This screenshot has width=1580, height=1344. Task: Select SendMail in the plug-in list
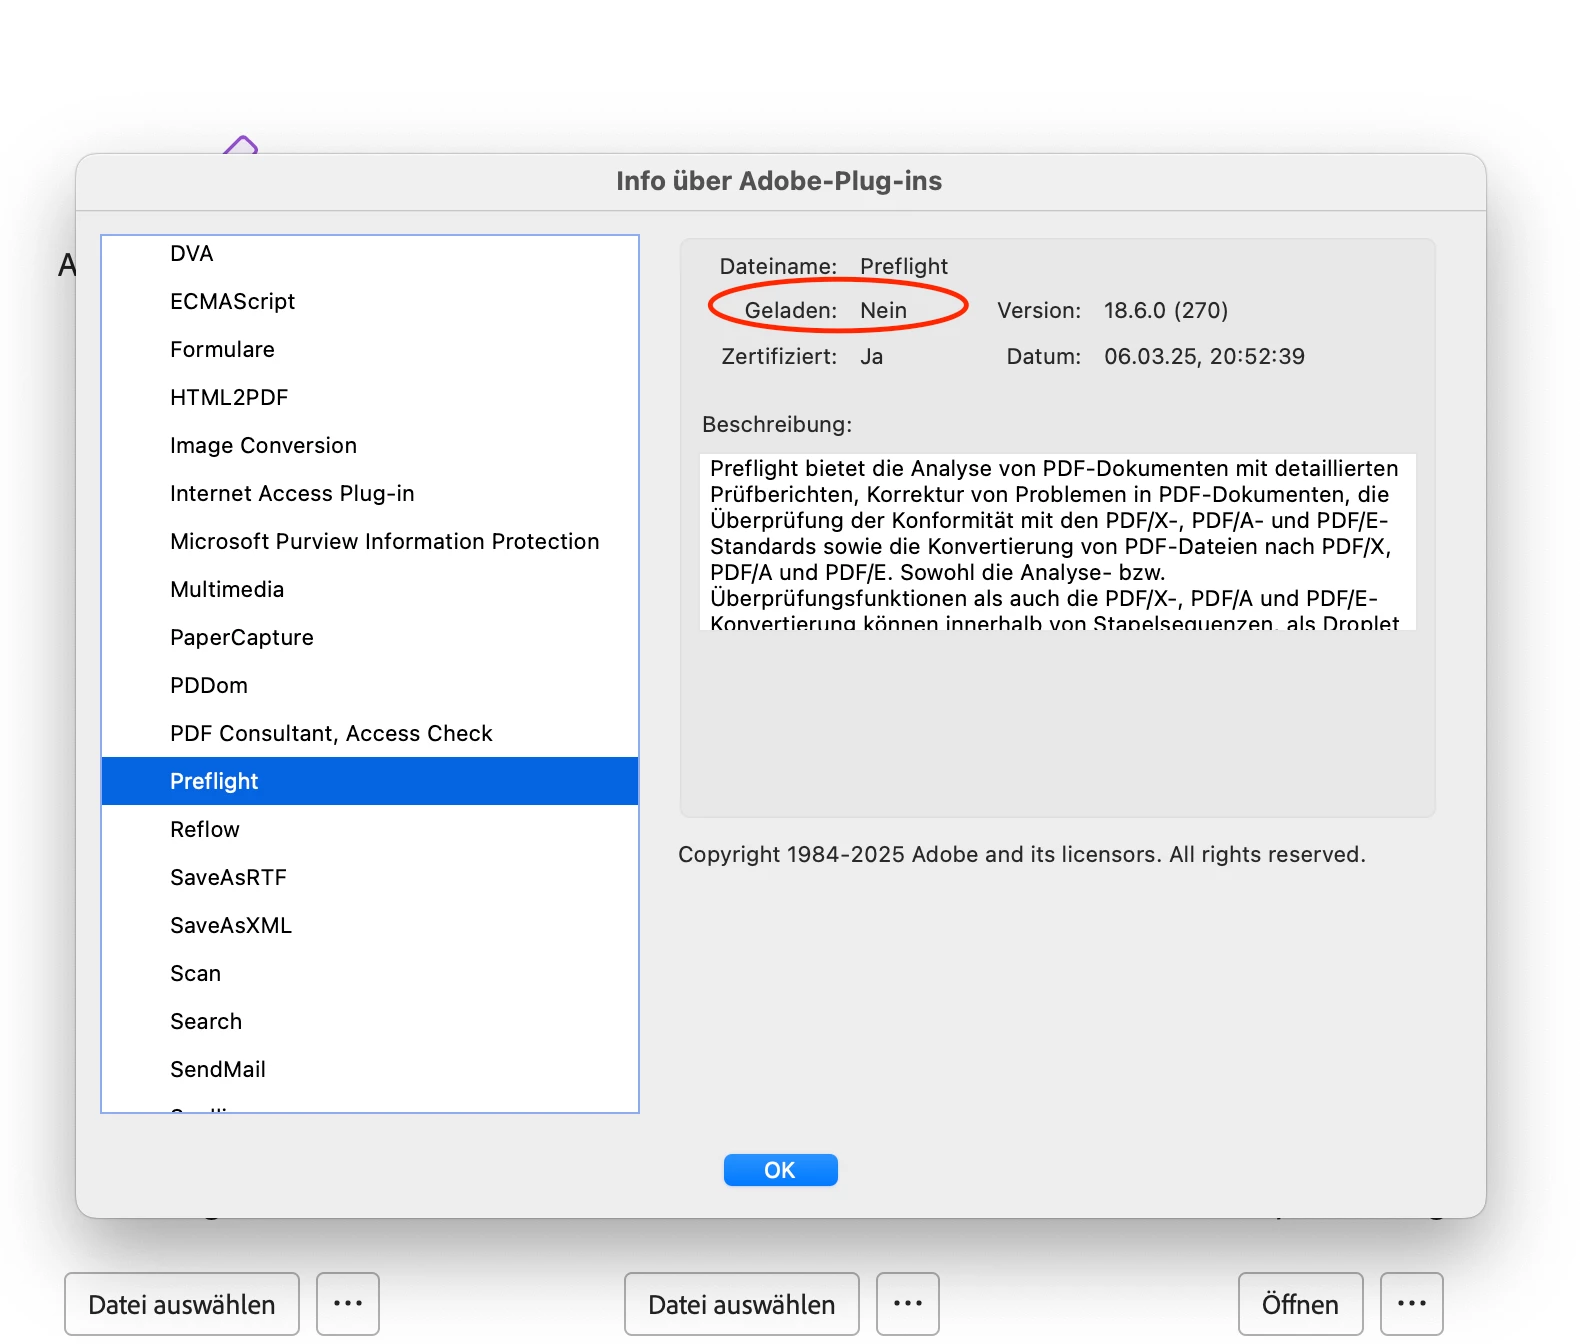[x=369, y=1069]
